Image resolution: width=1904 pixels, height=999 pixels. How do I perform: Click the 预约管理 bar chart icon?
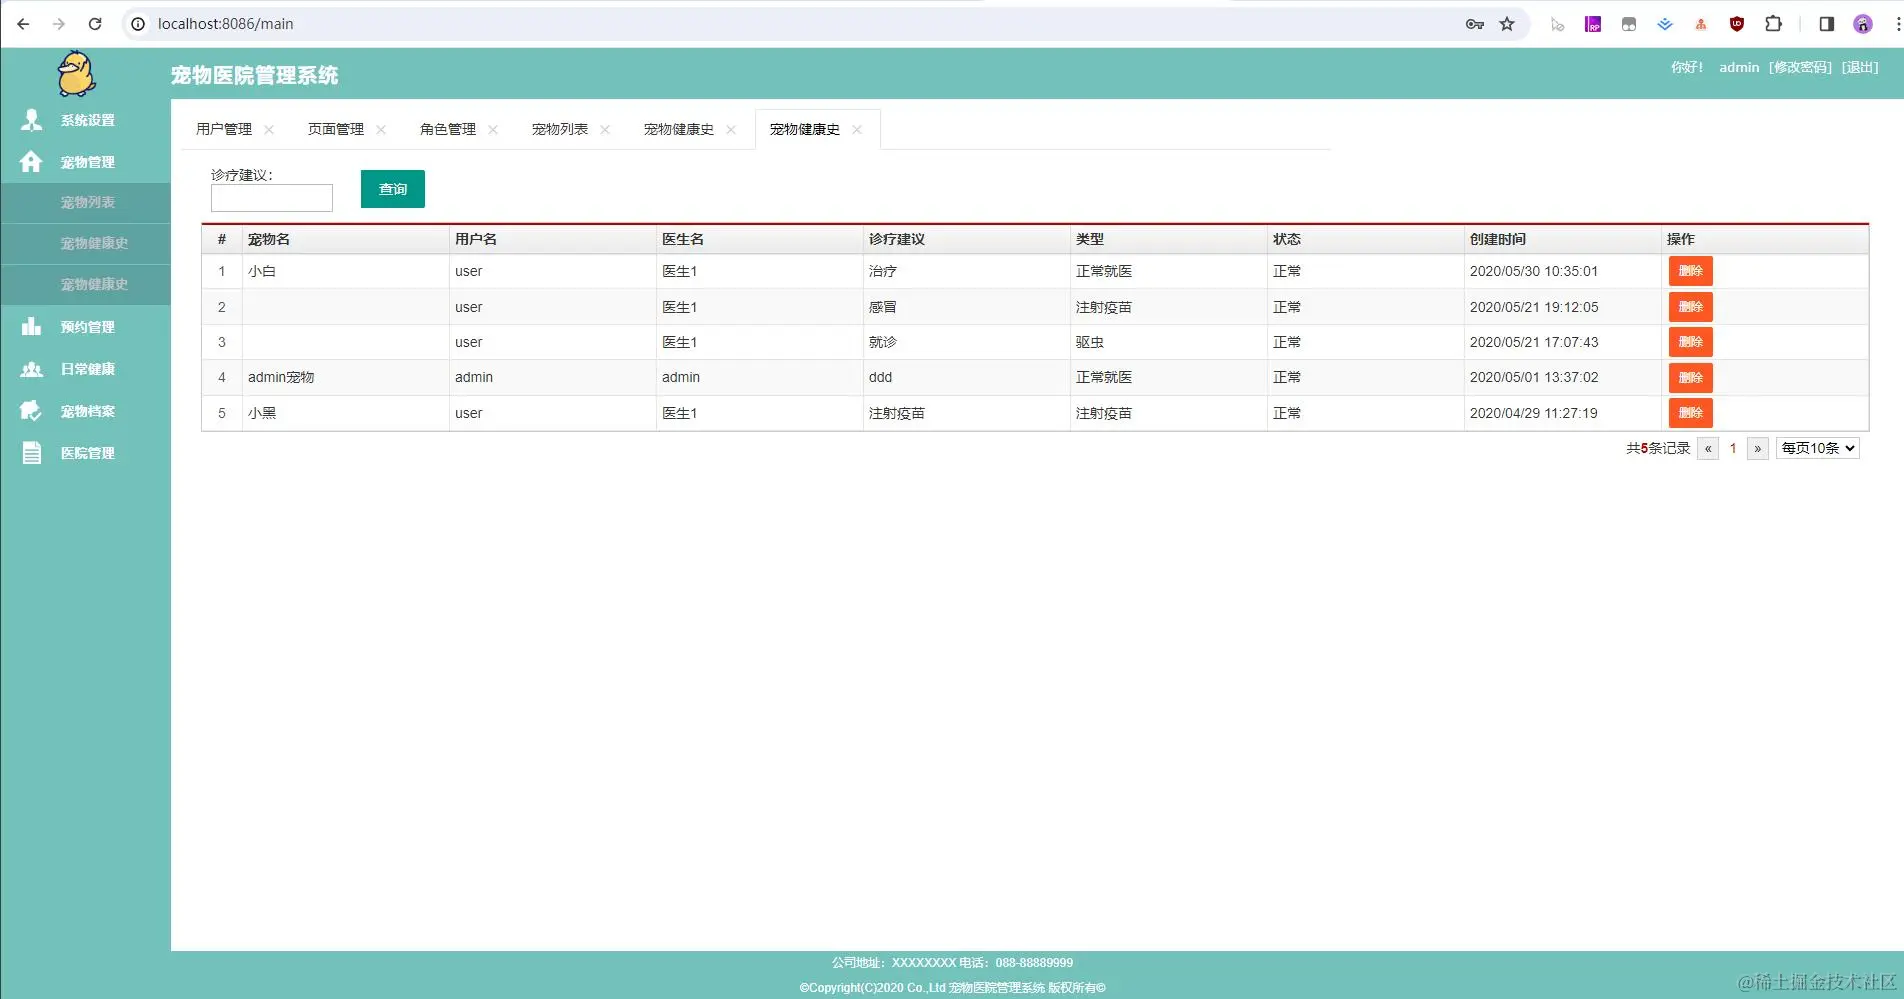[x=32, y=327]
